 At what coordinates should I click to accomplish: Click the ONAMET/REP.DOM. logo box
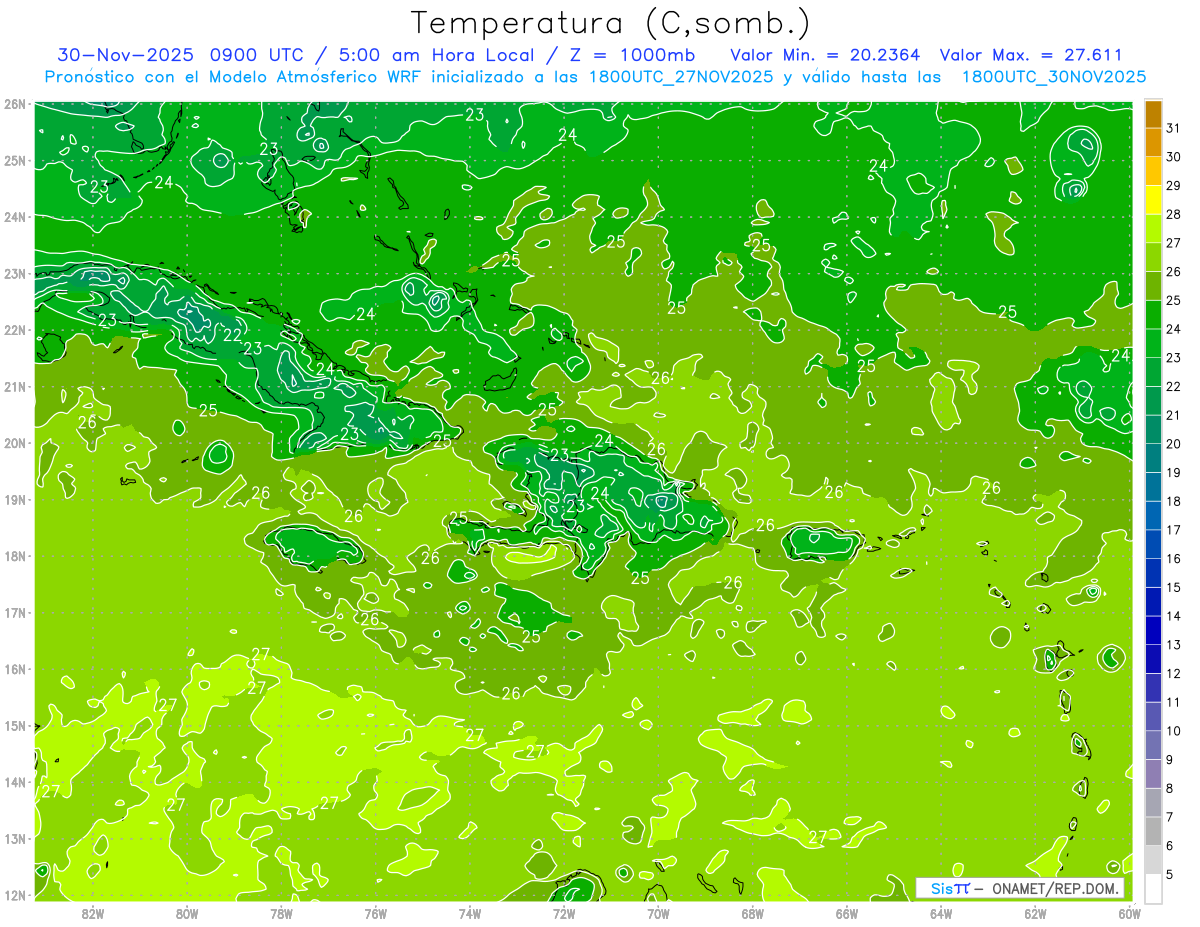[1020, 888]
